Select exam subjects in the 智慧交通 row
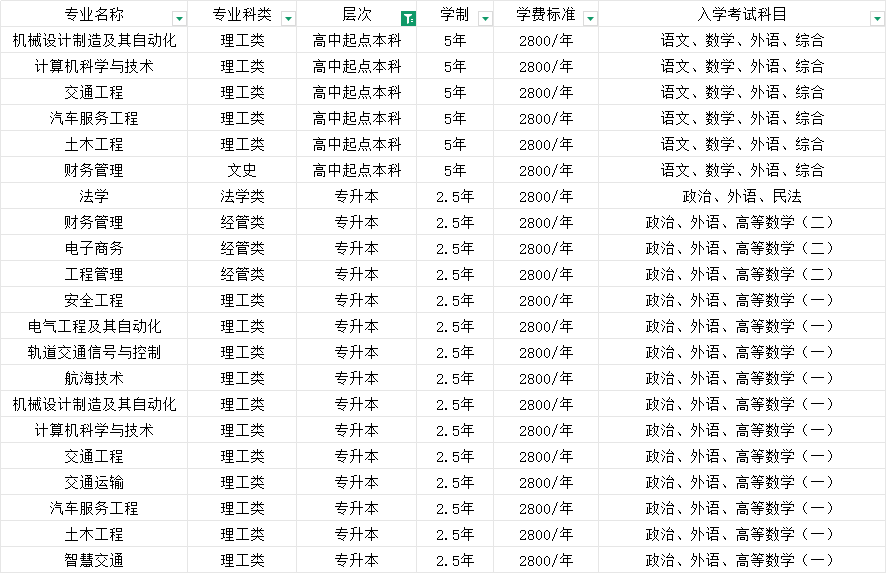This screenshot has width=886, height=573. [x=742, y=560]
